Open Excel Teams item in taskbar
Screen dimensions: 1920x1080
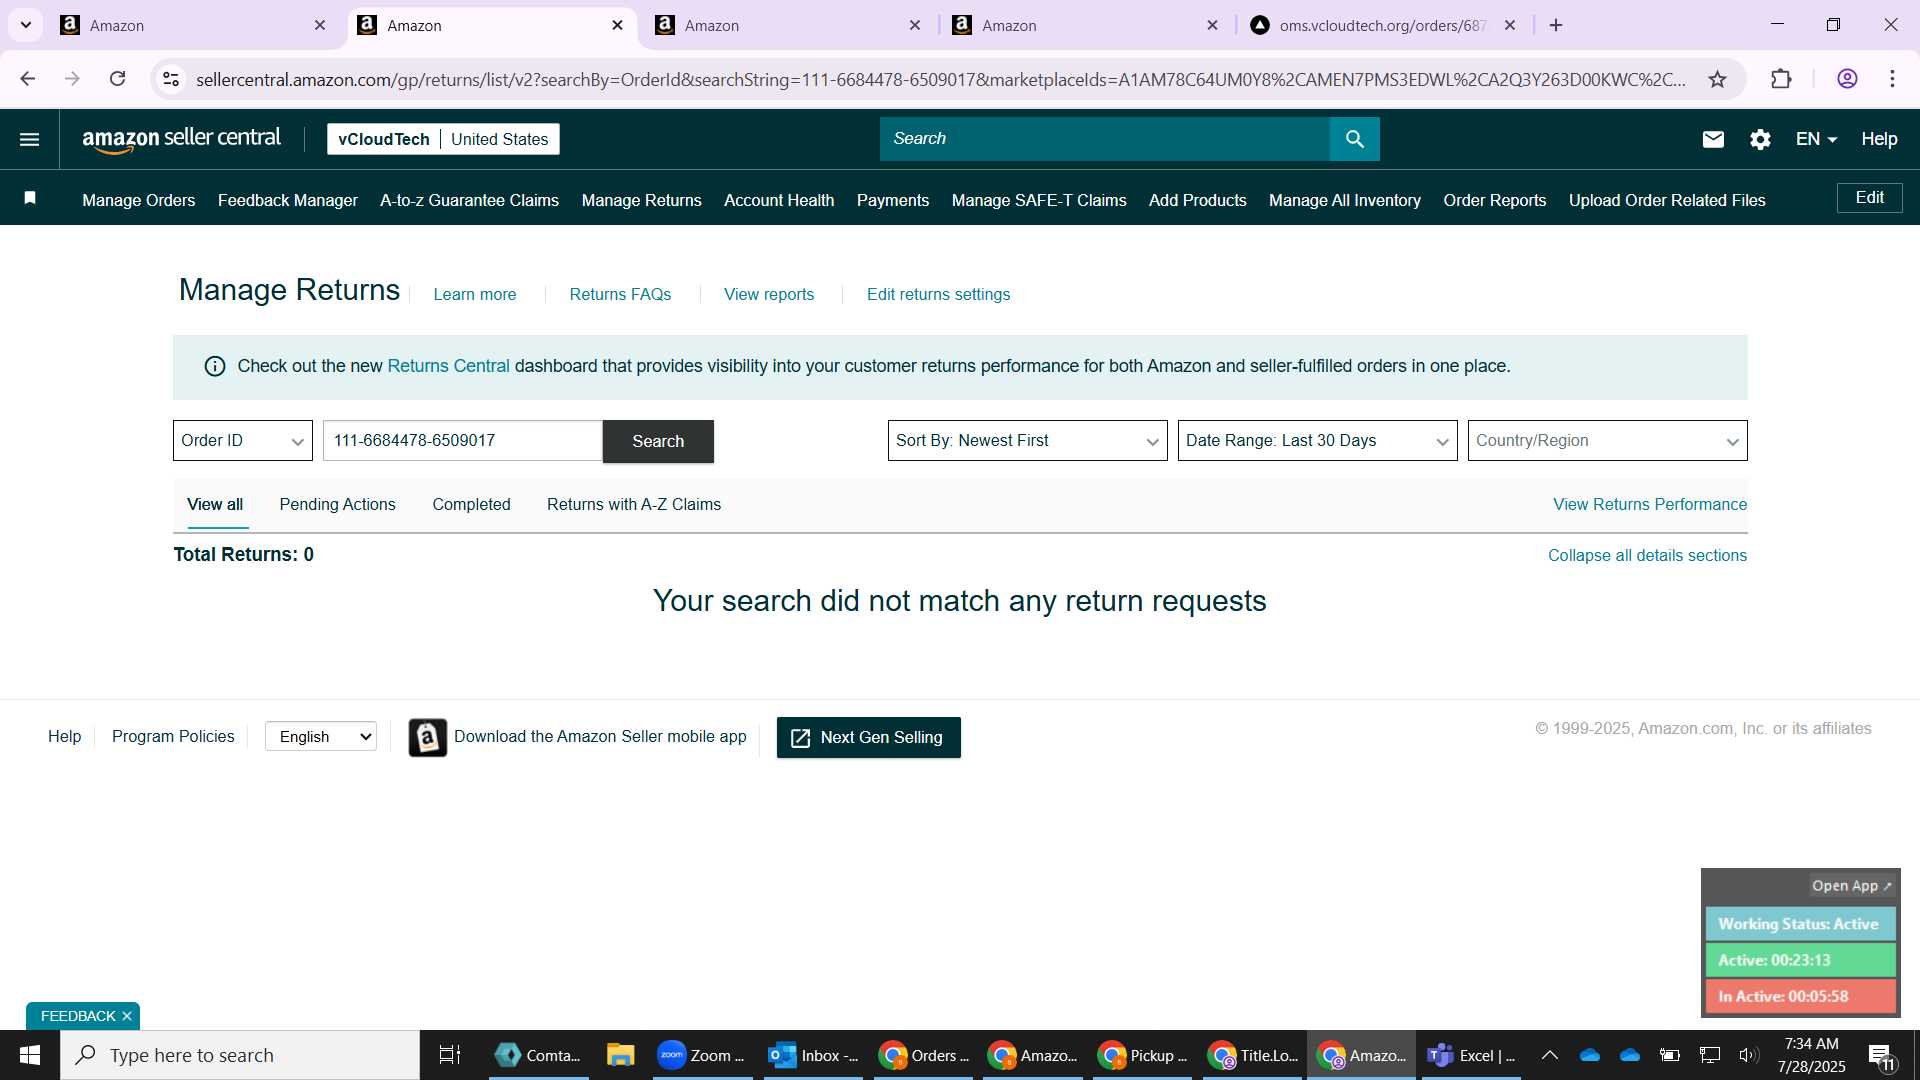point(1471,1055)
